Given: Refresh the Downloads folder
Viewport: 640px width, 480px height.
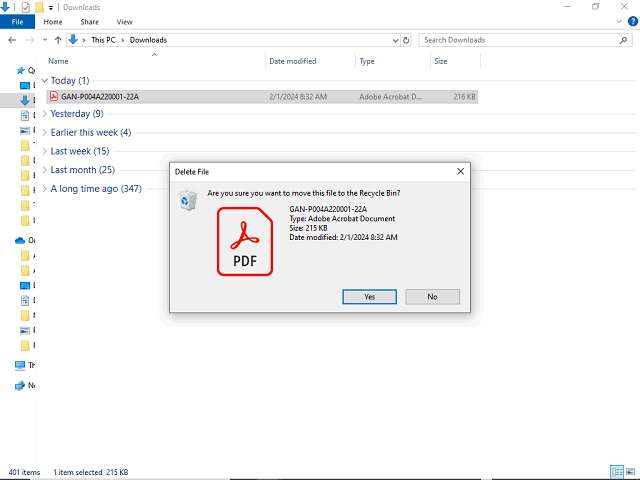Looking at the screenshot, I should (406, 40).
